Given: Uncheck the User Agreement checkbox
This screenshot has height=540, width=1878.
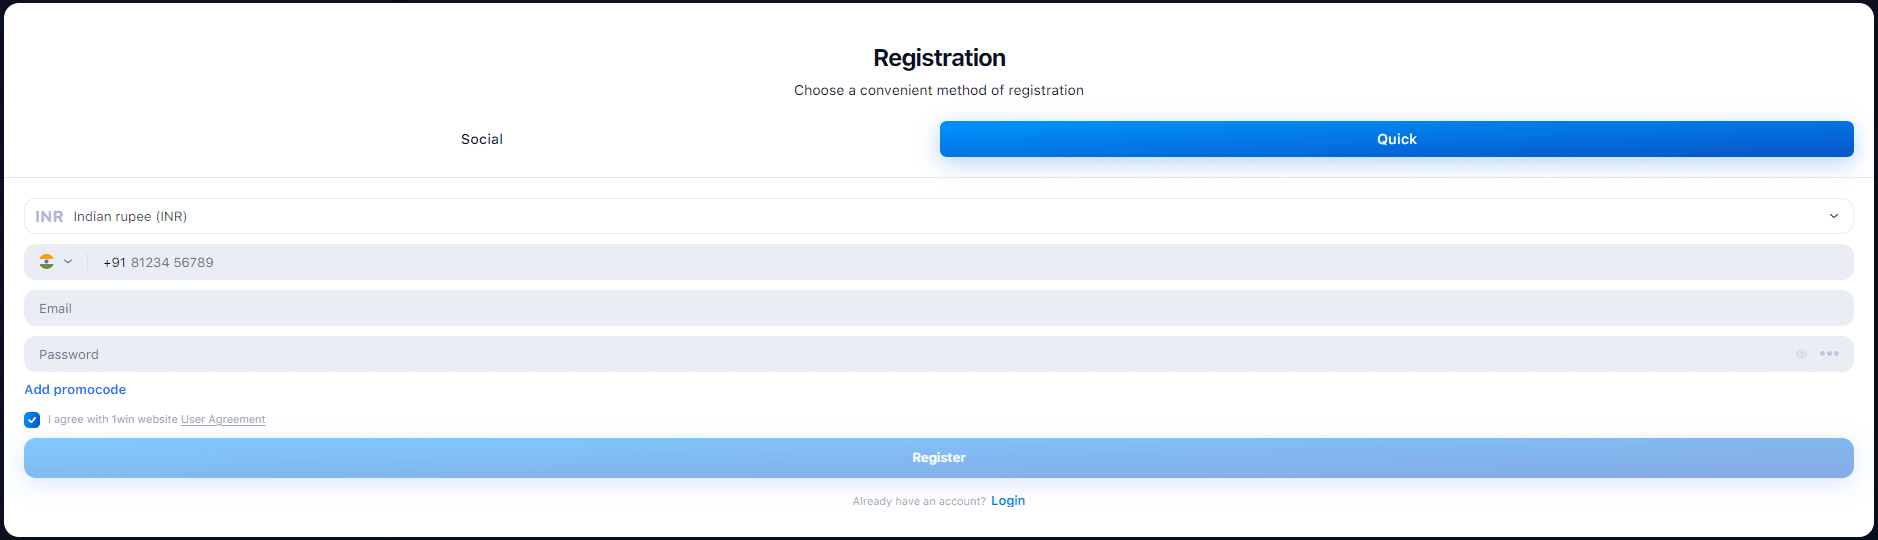Looking at the screenshot, I should pos(32,420).
